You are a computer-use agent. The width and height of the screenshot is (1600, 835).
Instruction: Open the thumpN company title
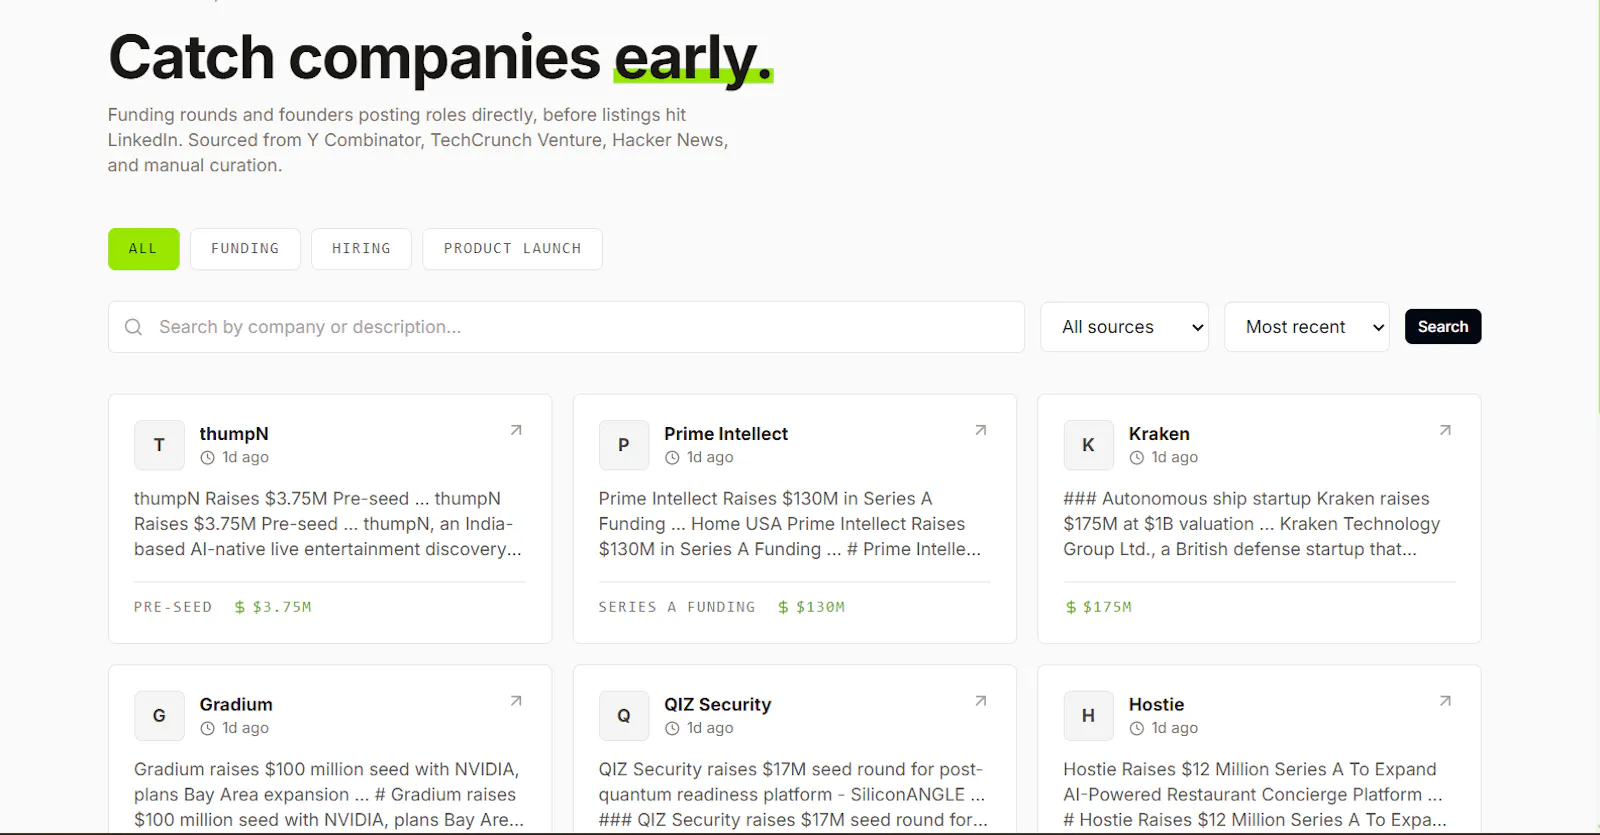point(234,434)
